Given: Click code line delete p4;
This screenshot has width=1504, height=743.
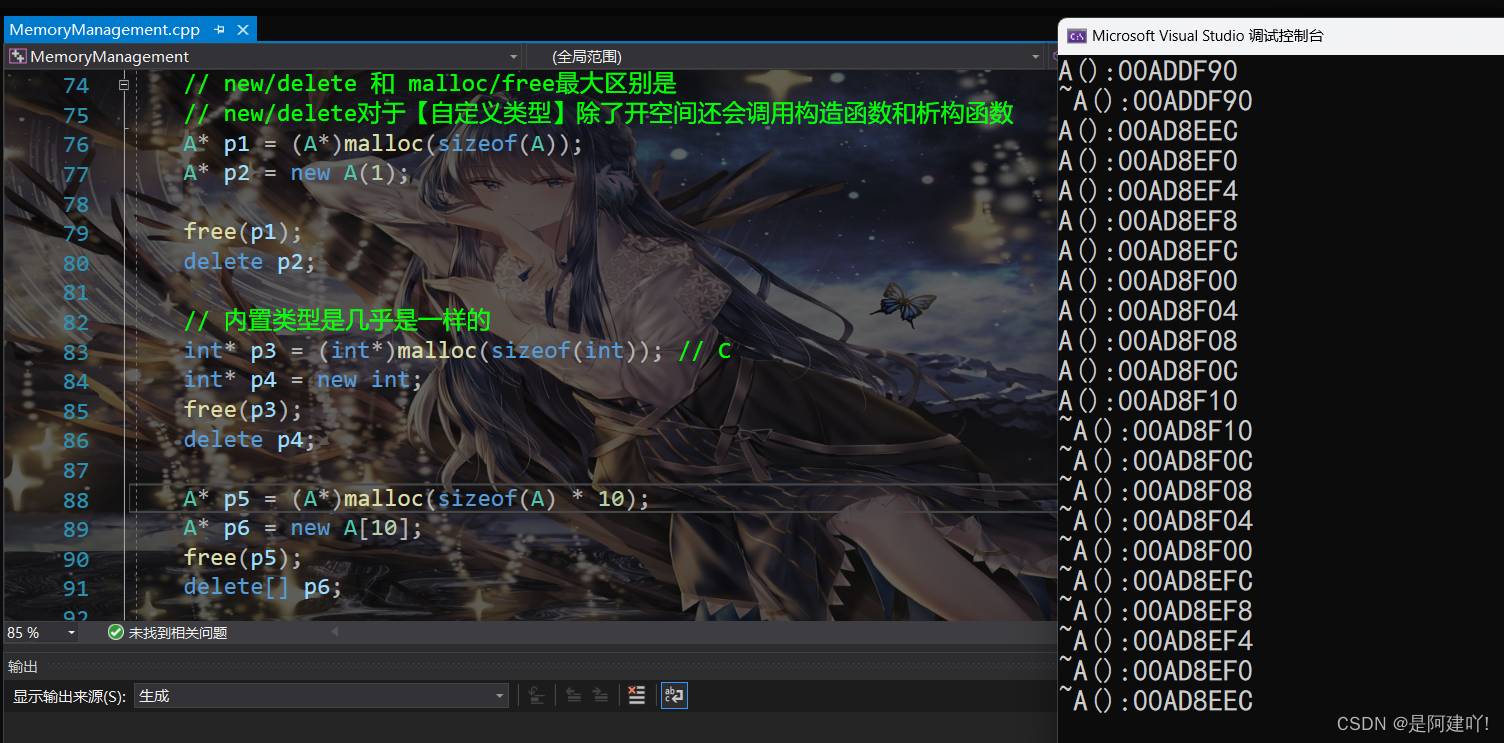Looking at the screenshot, I should pyautogui.click(x=249, y=439).
